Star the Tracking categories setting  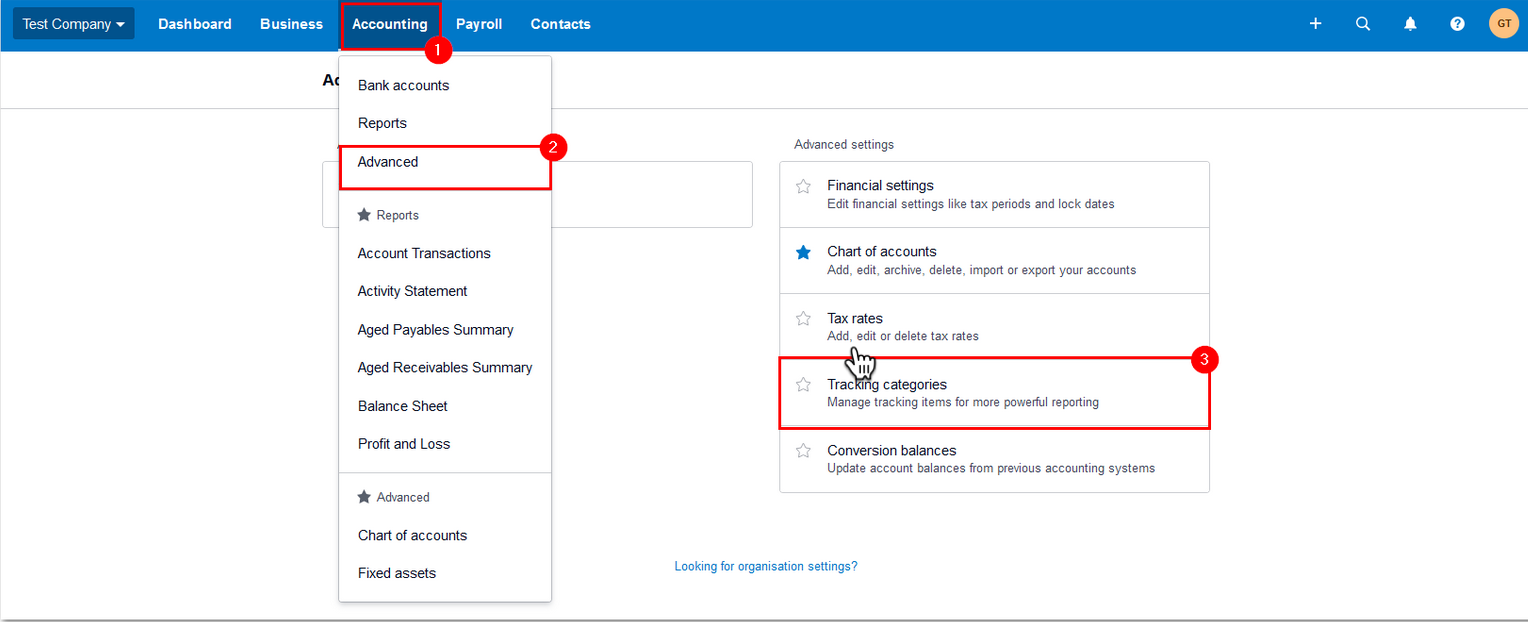tap(803, 385)
